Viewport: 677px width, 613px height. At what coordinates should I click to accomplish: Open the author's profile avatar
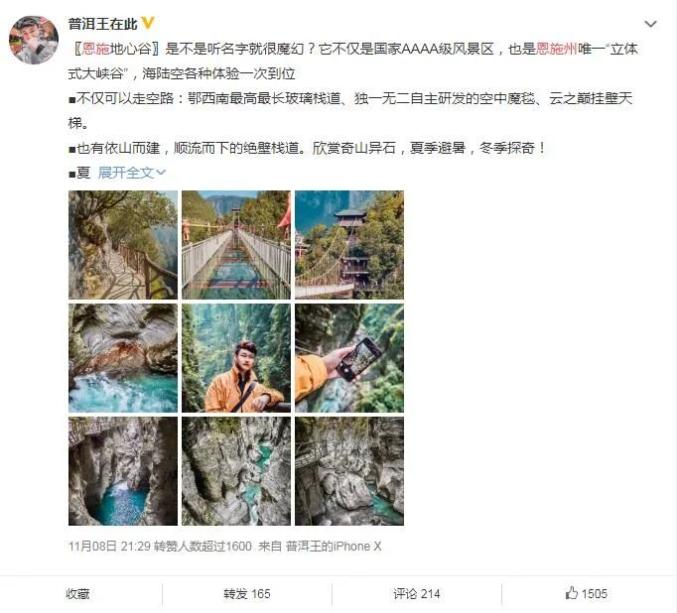pos(34,40)
